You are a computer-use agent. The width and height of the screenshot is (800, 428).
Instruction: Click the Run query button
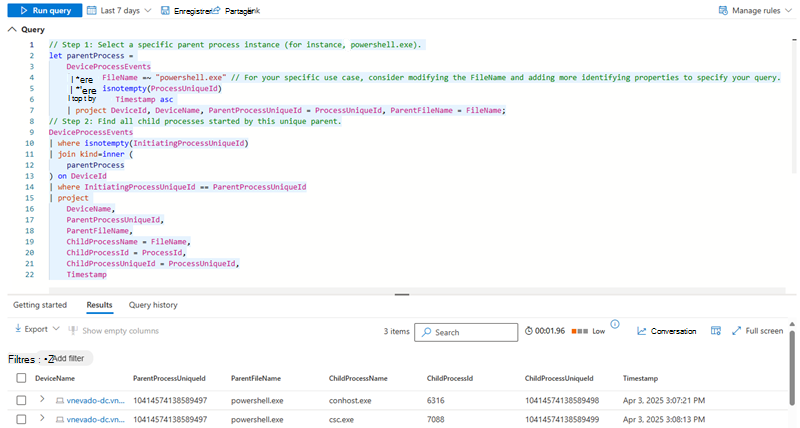pos(45,10)
